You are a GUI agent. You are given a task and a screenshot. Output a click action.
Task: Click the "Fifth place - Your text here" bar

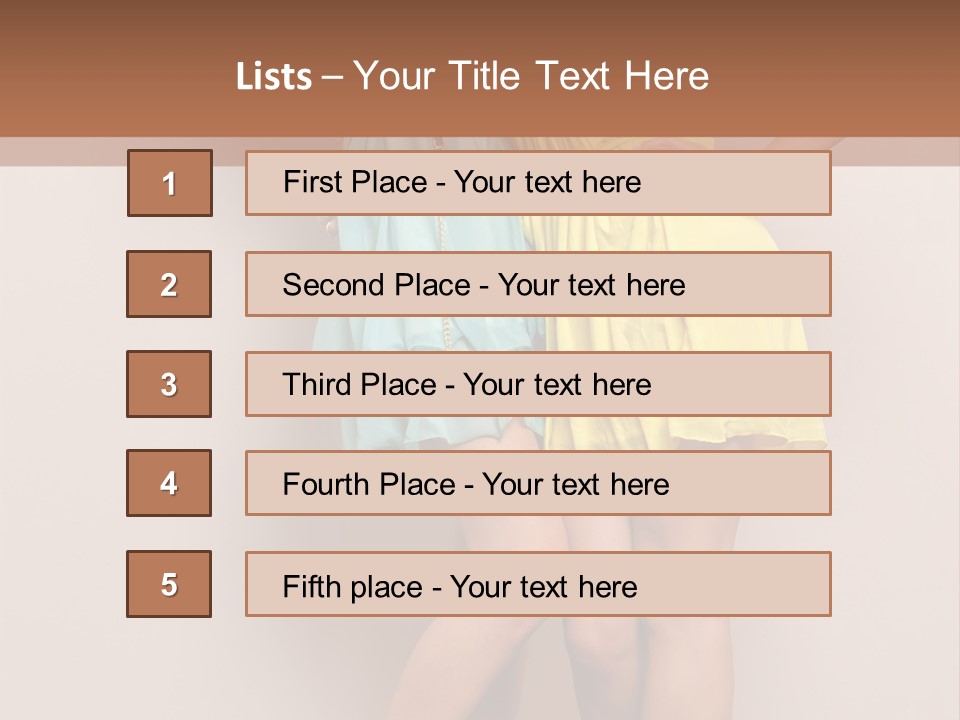538,584
